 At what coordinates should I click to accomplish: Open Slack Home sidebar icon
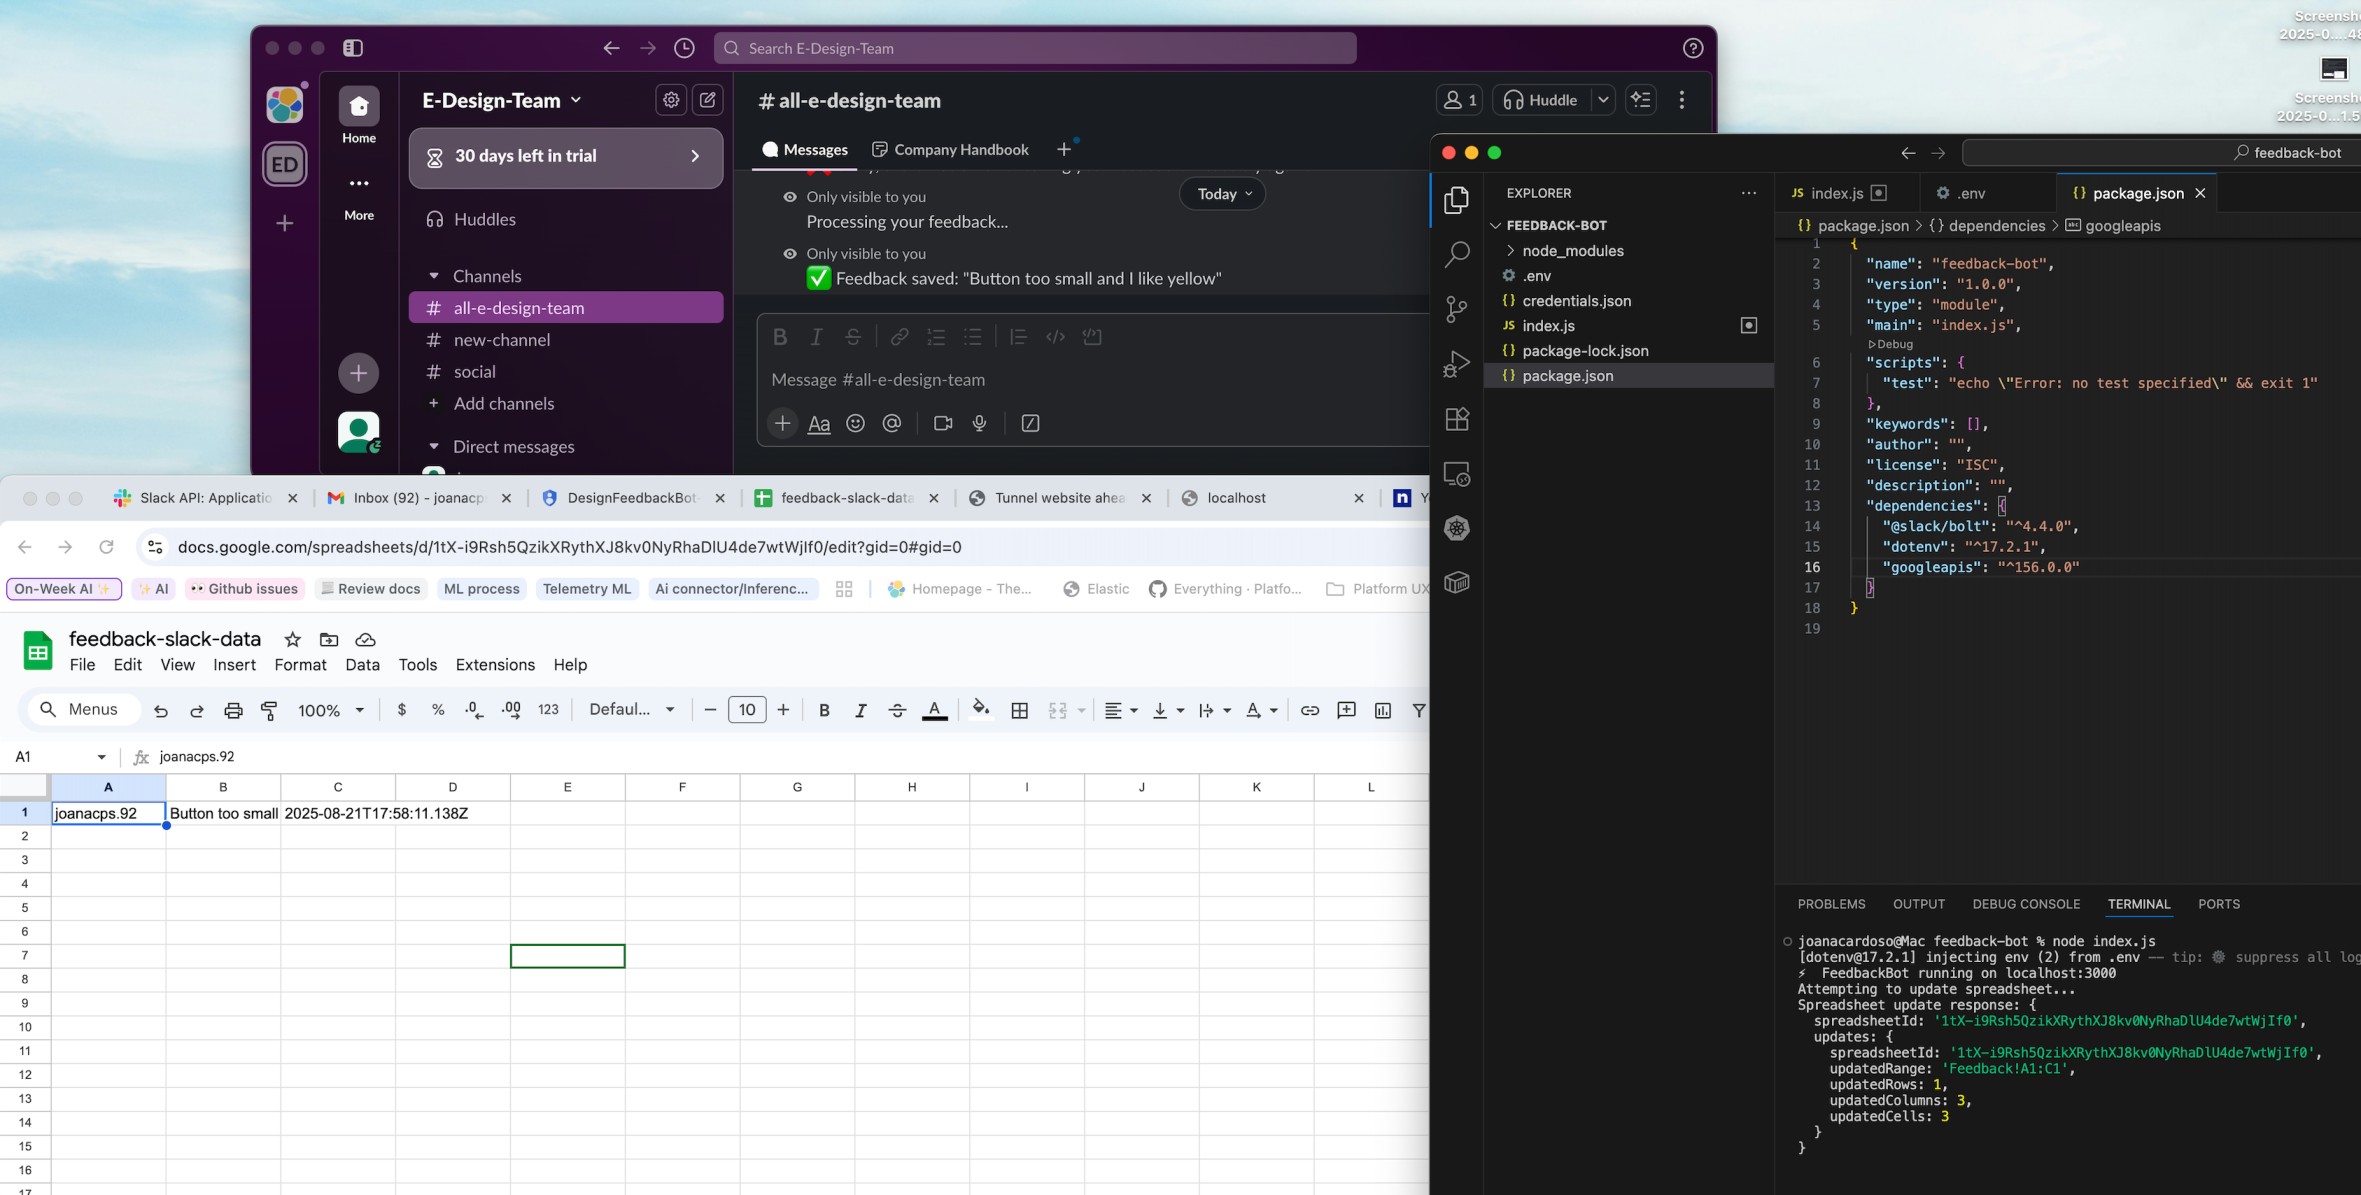click(359, 107)
